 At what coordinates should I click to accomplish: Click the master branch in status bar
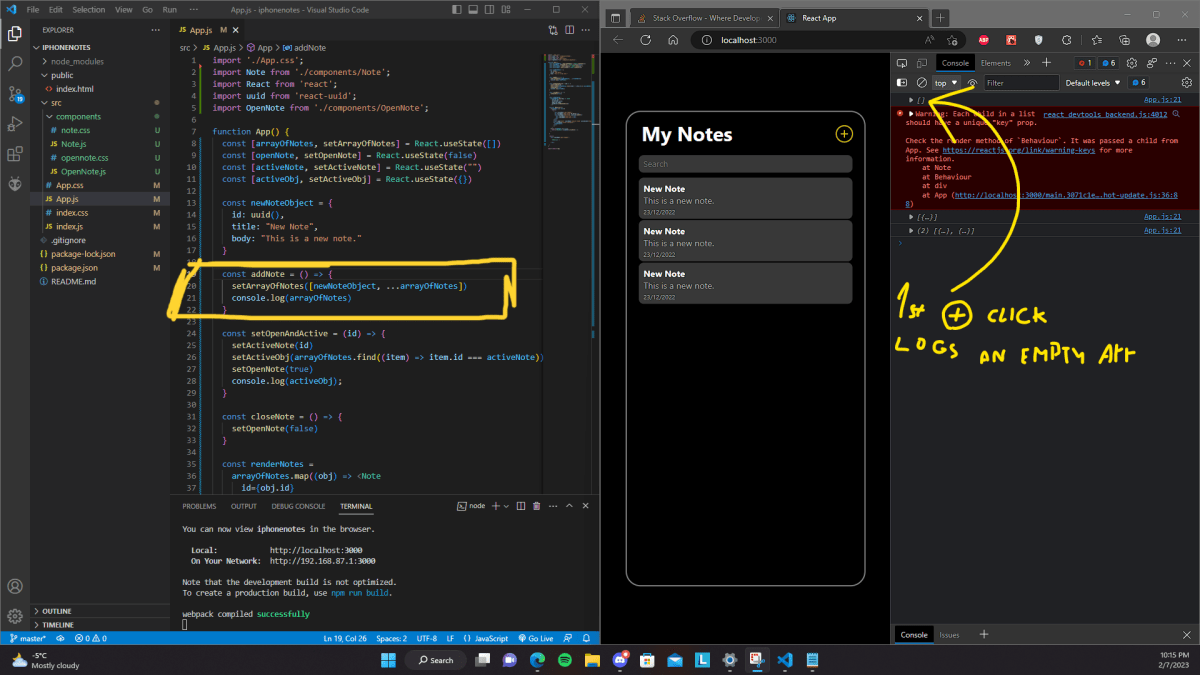(x=28, y=638)
